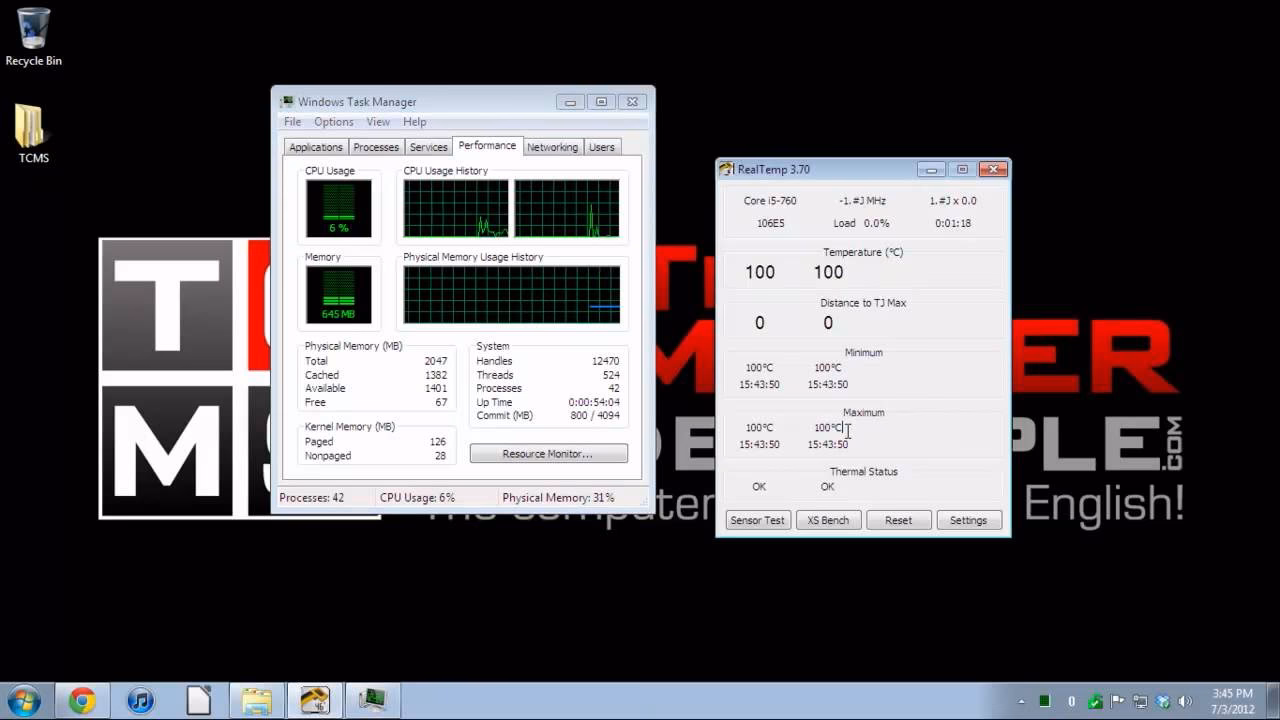Click the Task Manager taskbar button
The width and height of the screenshot is (1280, 720).
tap(373, 700)
